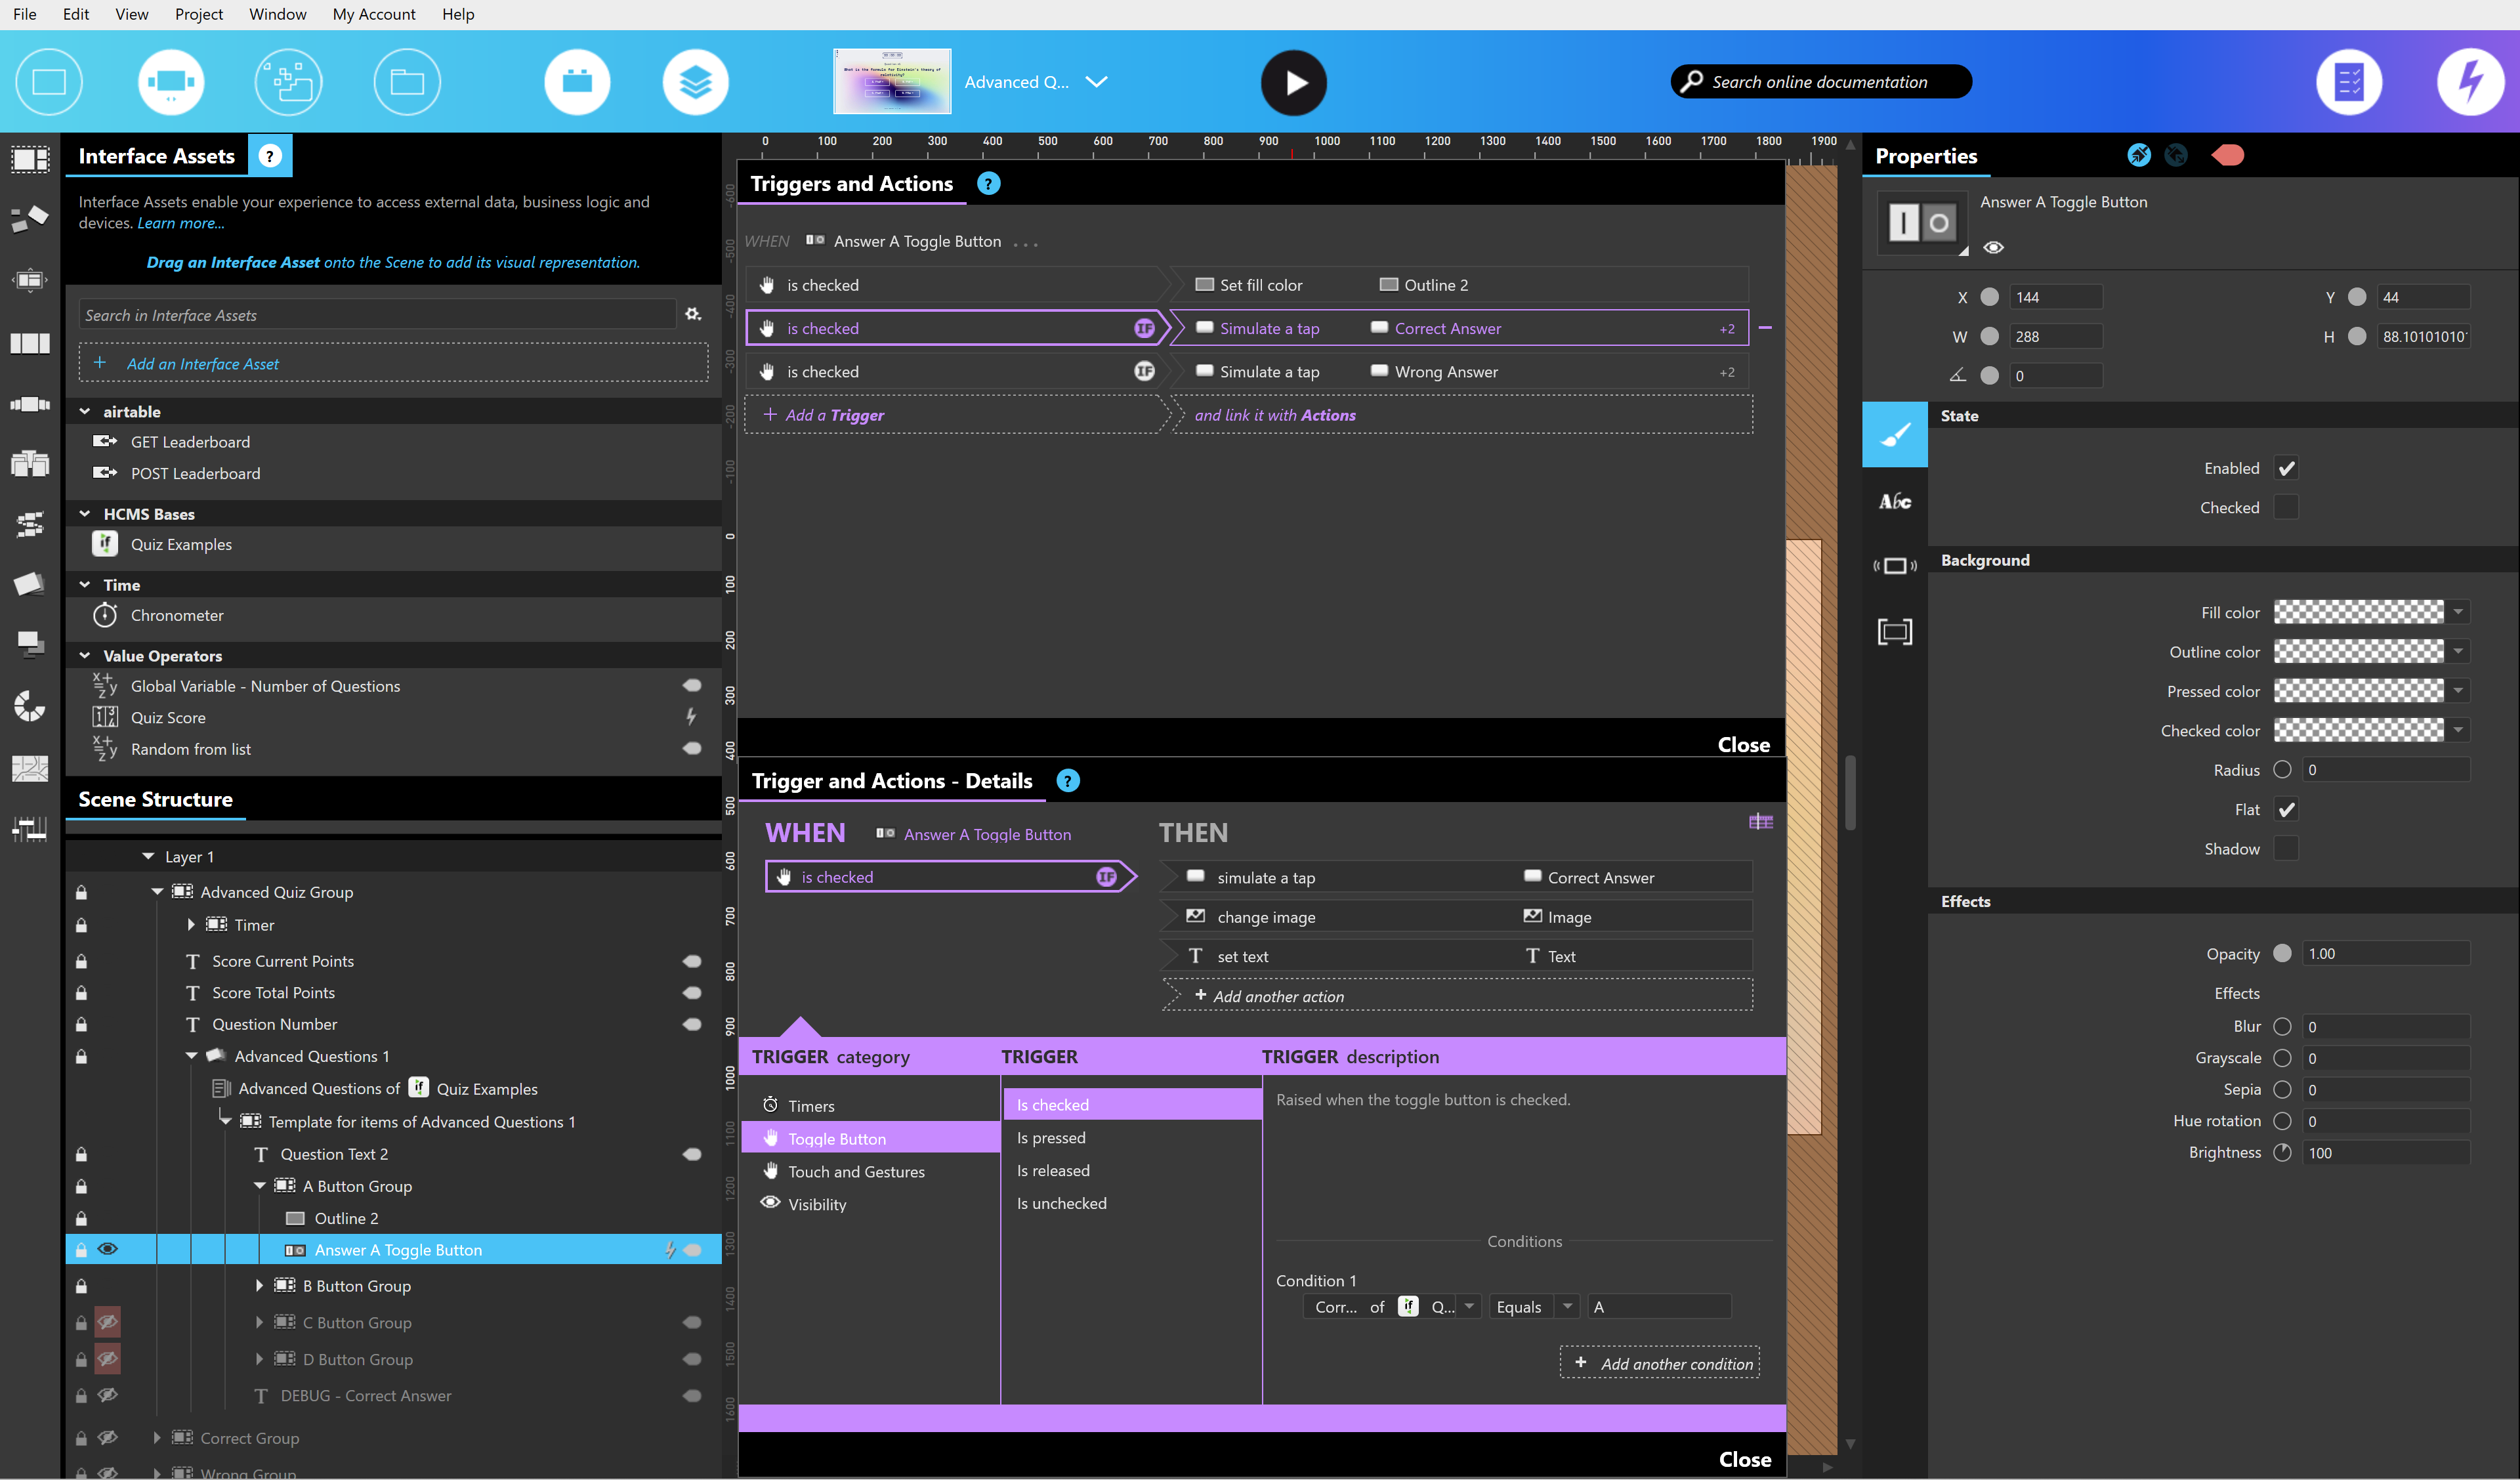The image size is (2520, 1480).
Task: Toggle visibility eye of Answer A Toggle Button
Action: click(108, 1249)
